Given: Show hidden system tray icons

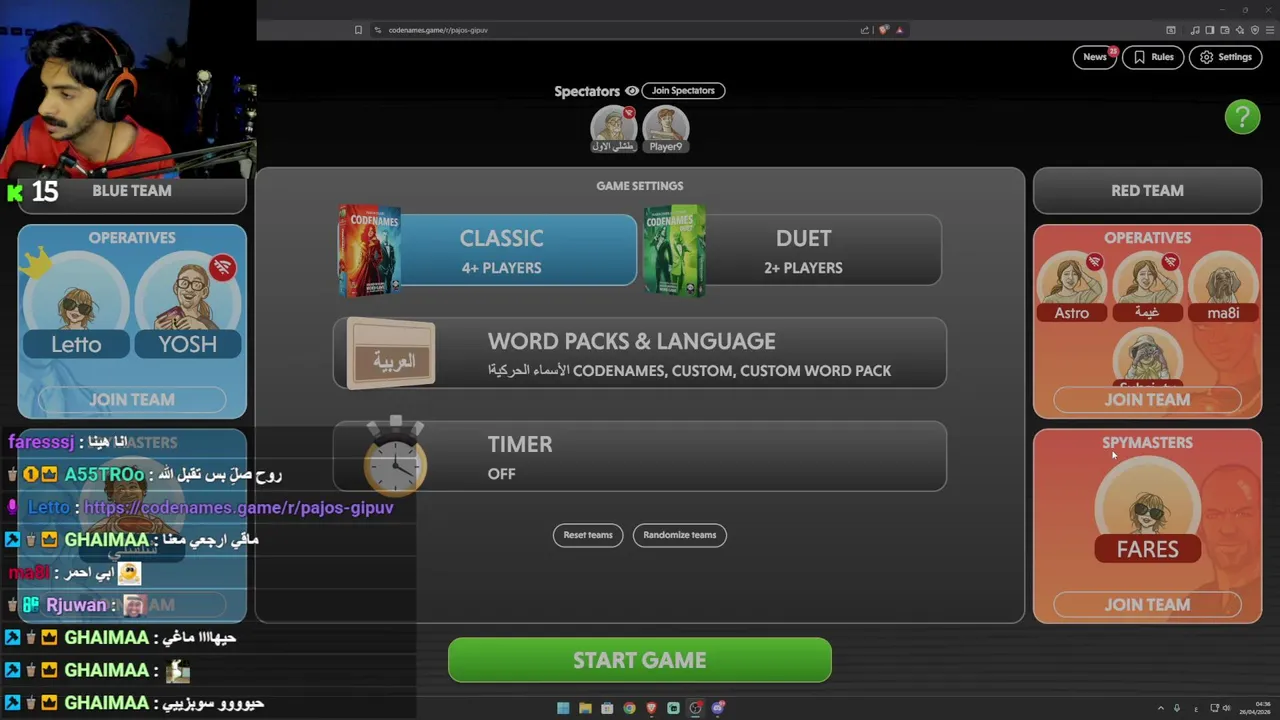Looking at the screenshot, I should pos(1160,708).
